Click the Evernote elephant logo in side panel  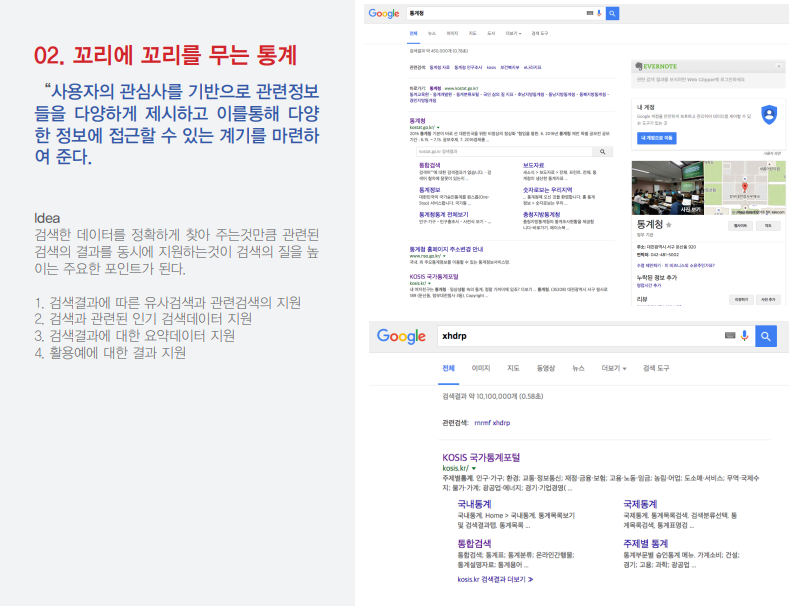click(638, 66)
